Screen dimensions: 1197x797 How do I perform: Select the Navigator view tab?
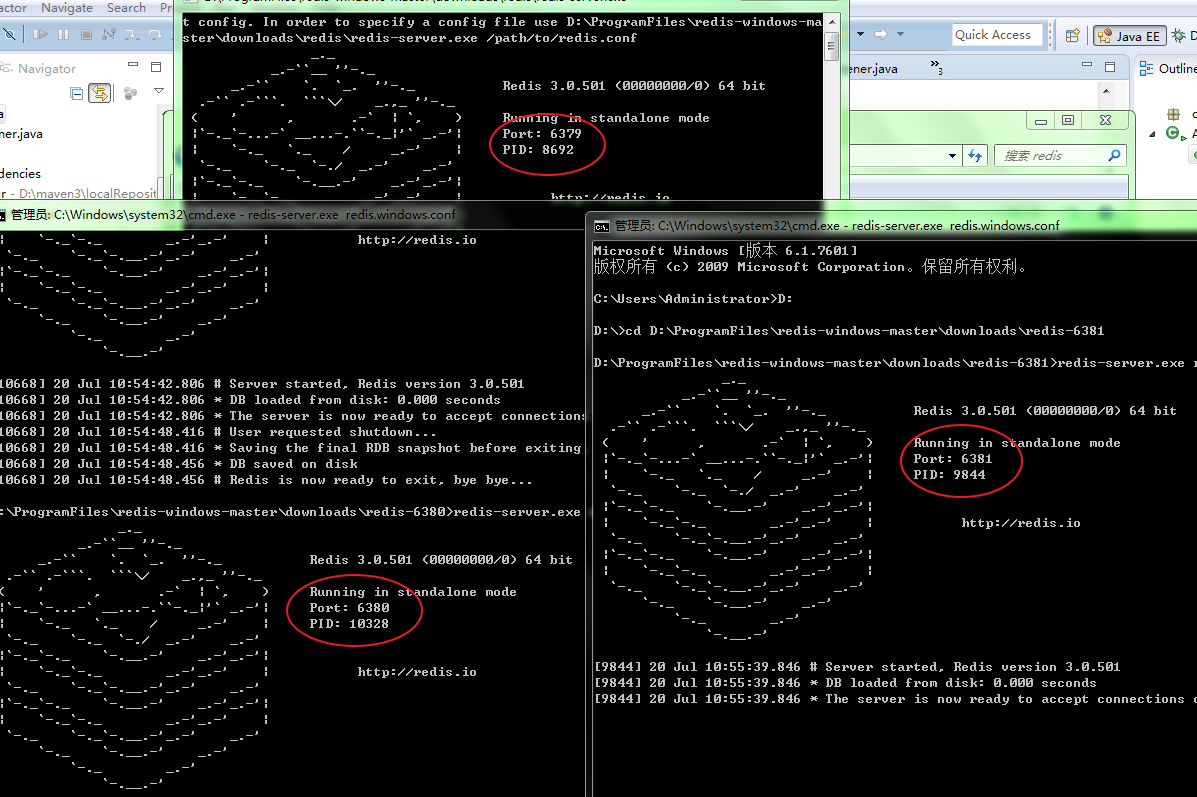tap(39, 69)
